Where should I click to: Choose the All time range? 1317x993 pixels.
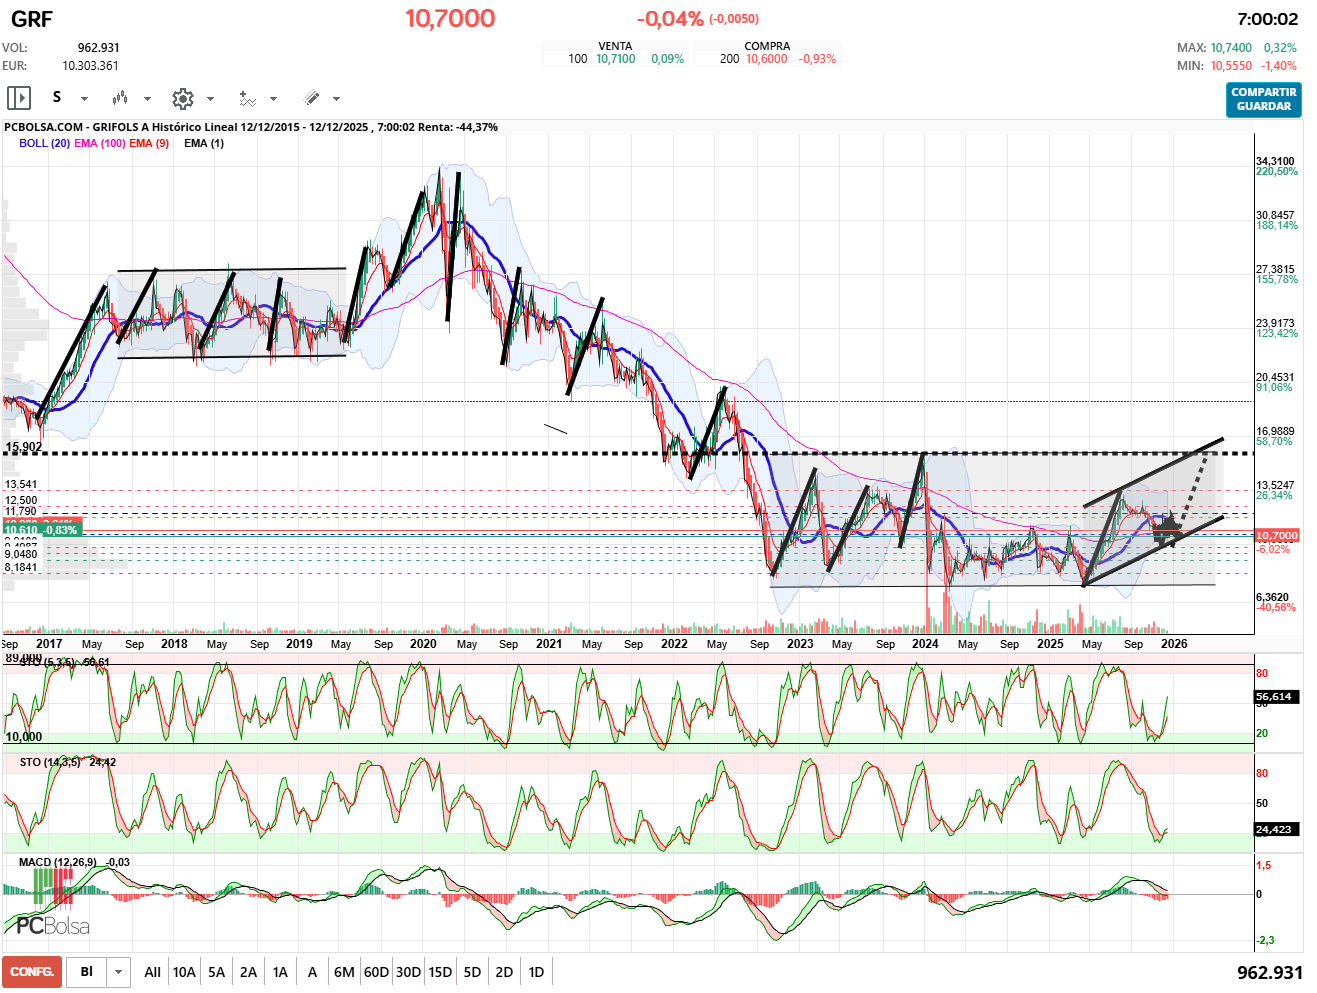[x=152, y=972]
